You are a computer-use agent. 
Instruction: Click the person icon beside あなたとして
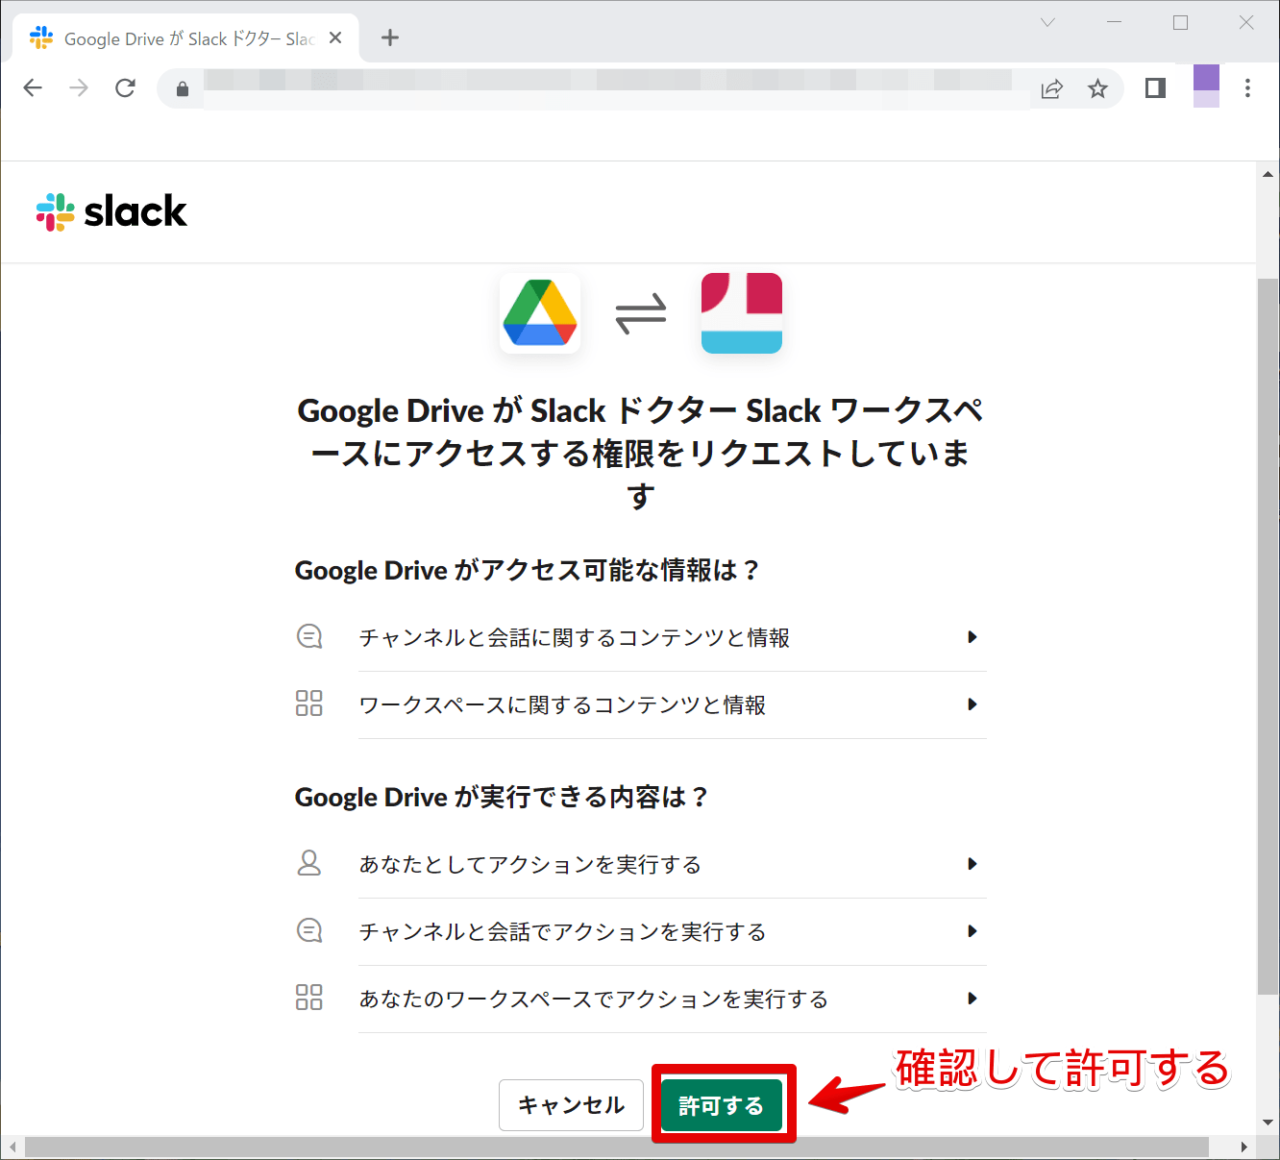point(309,863)
